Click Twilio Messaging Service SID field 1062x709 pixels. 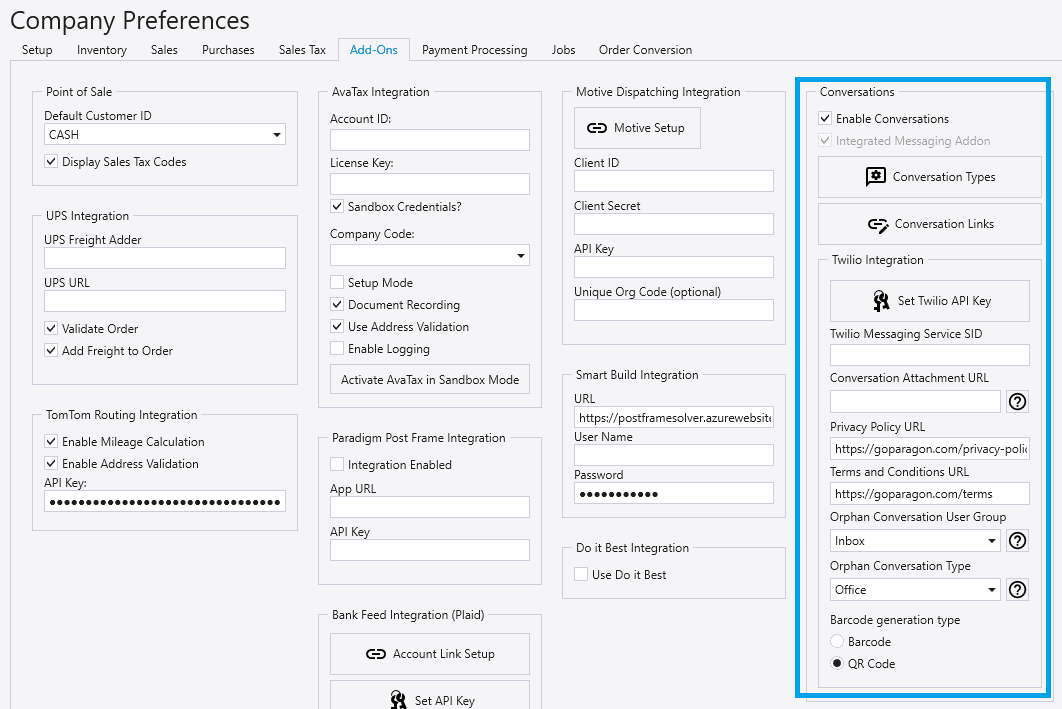(x=929, y=355)
